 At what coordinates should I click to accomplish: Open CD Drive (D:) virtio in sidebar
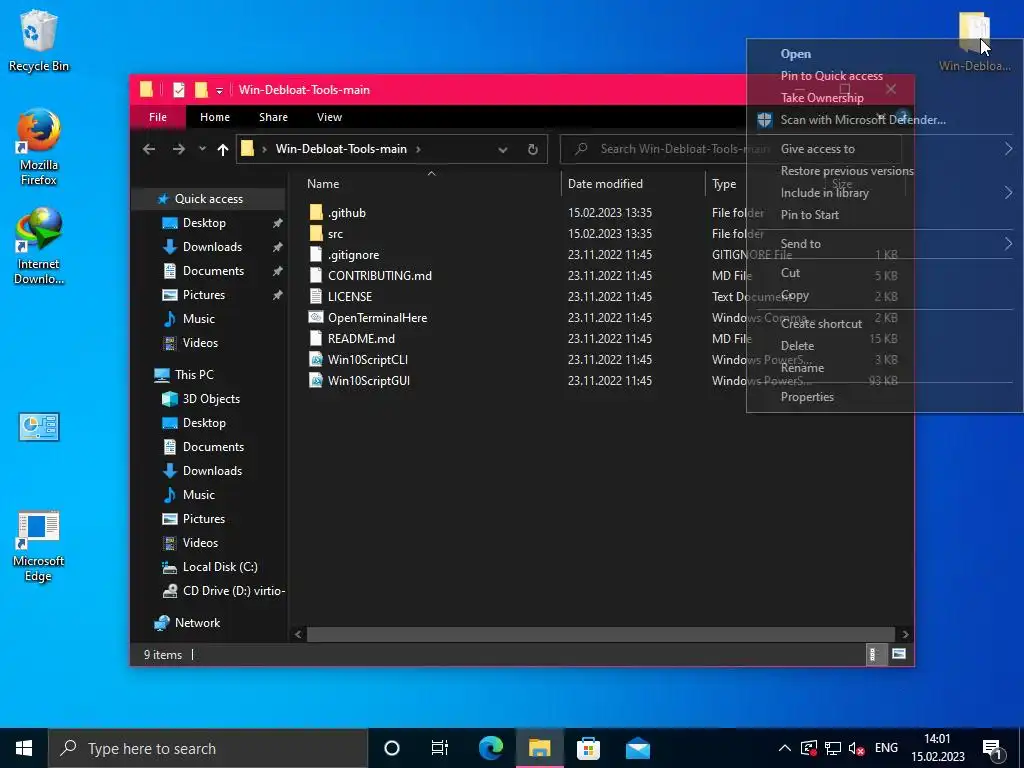233,591
